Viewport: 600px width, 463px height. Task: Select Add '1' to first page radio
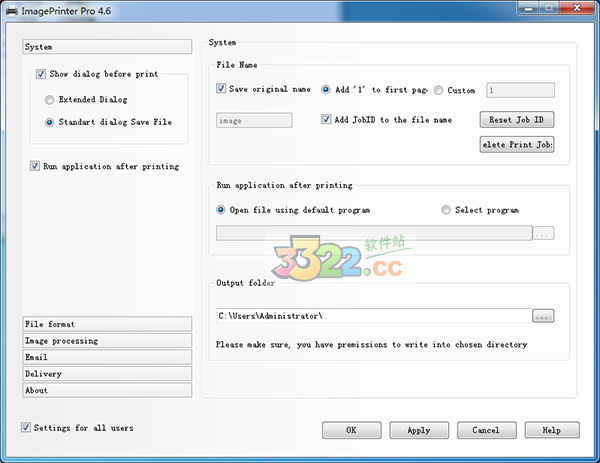click(326, 90)
